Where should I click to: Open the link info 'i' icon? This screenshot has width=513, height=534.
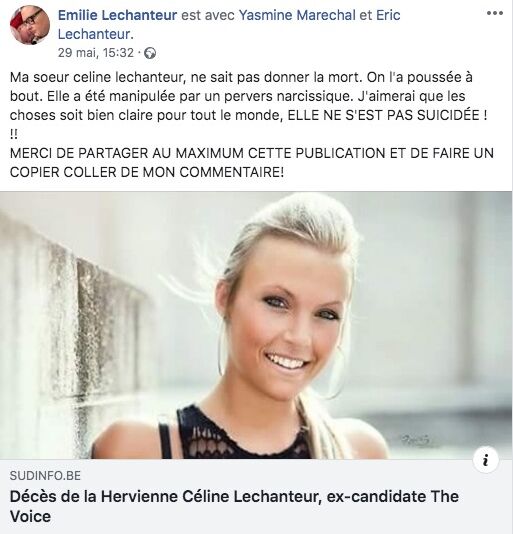pos(486,460)
